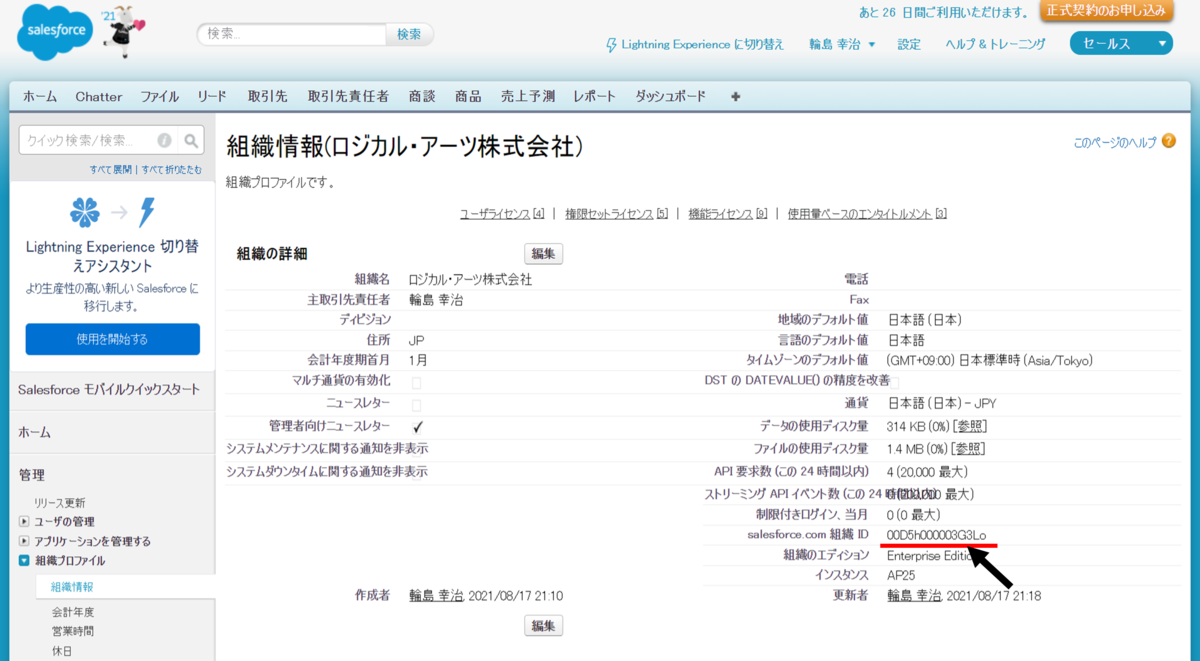The height and width of the screenshot is (661, 1200).
Task: Open the セールス app switcher dropdown
Action: [1120, 43]
